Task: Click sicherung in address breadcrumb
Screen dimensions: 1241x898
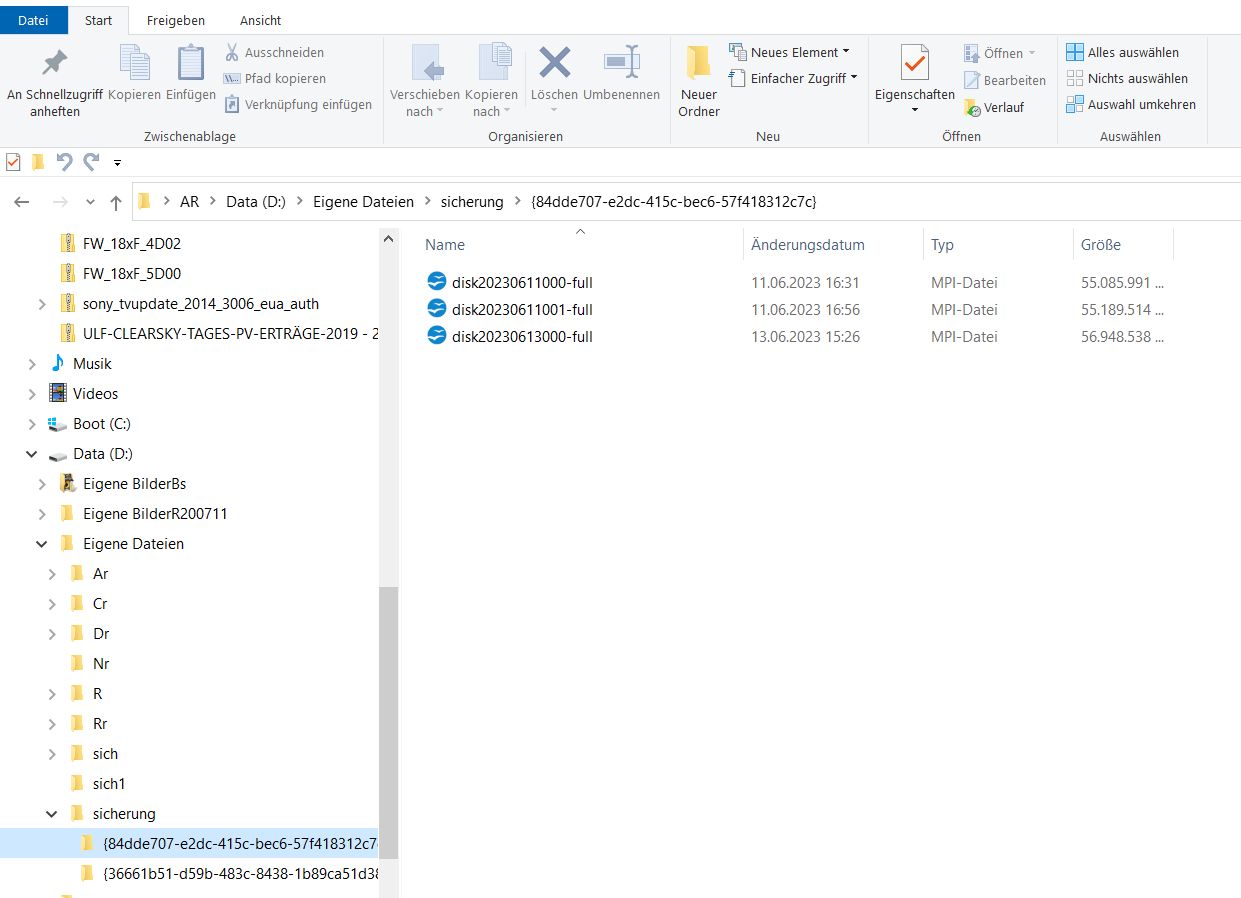Action: point(472,202)
